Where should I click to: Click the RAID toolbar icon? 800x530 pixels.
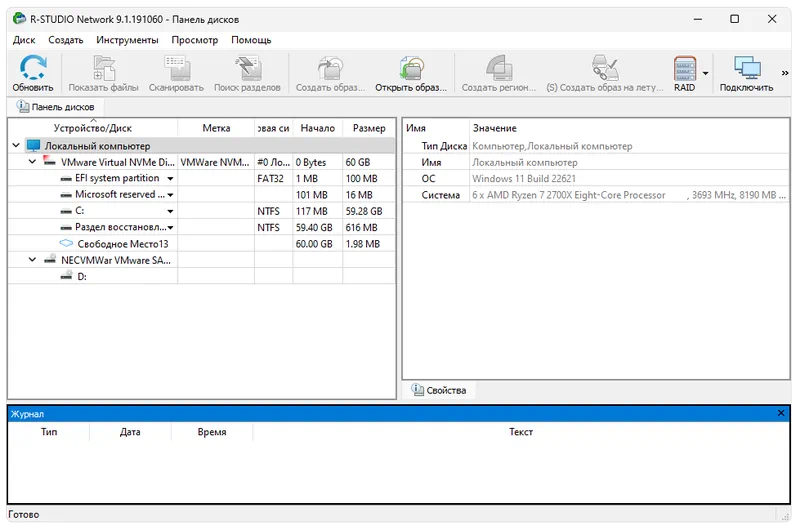[684, 68]
